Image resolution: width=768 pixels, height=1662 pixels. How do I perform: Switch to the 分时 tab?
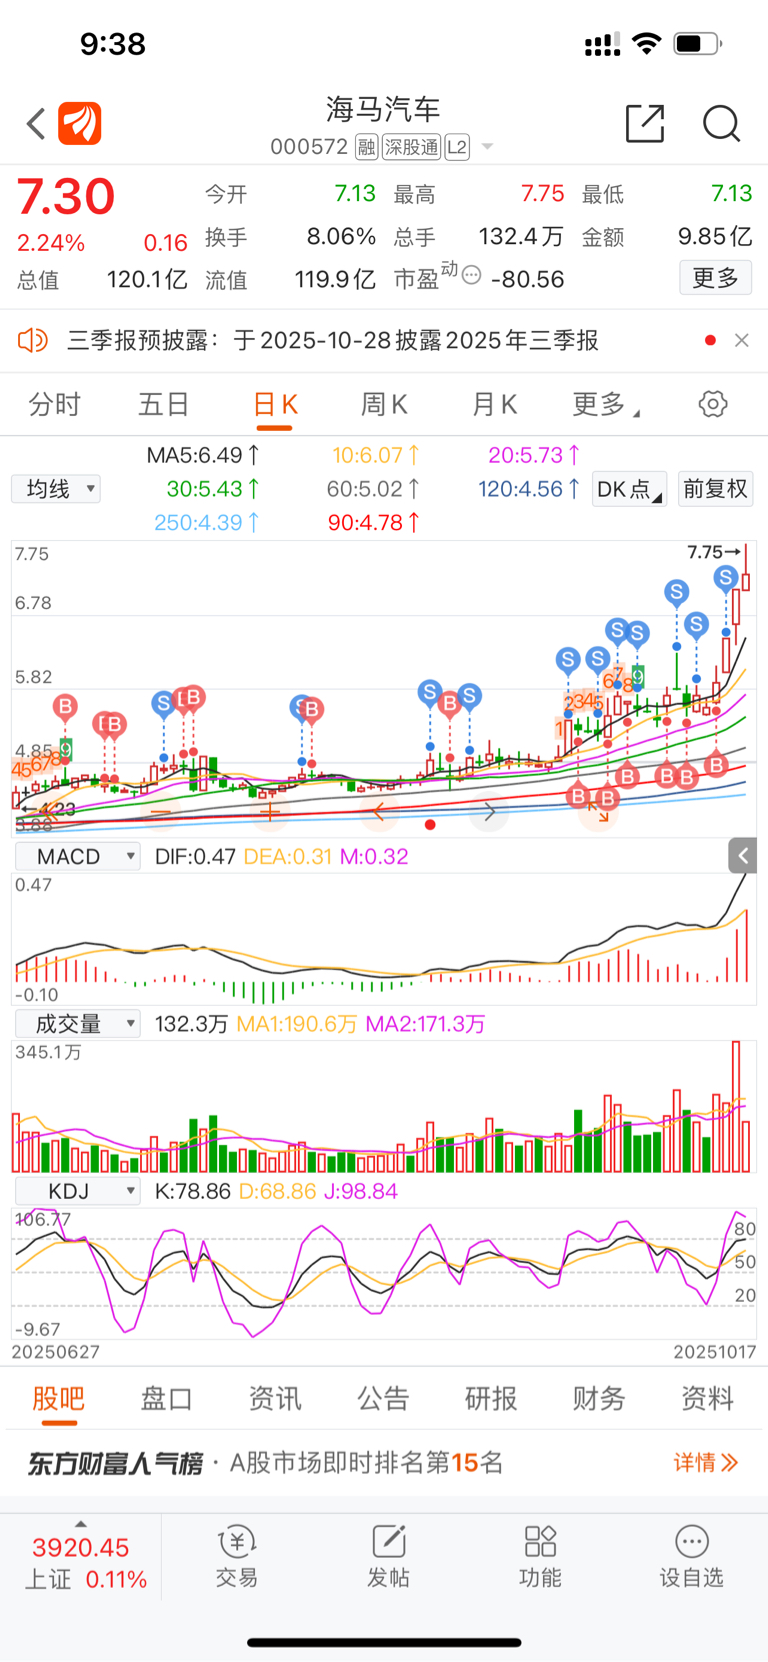tap(55, 404)
